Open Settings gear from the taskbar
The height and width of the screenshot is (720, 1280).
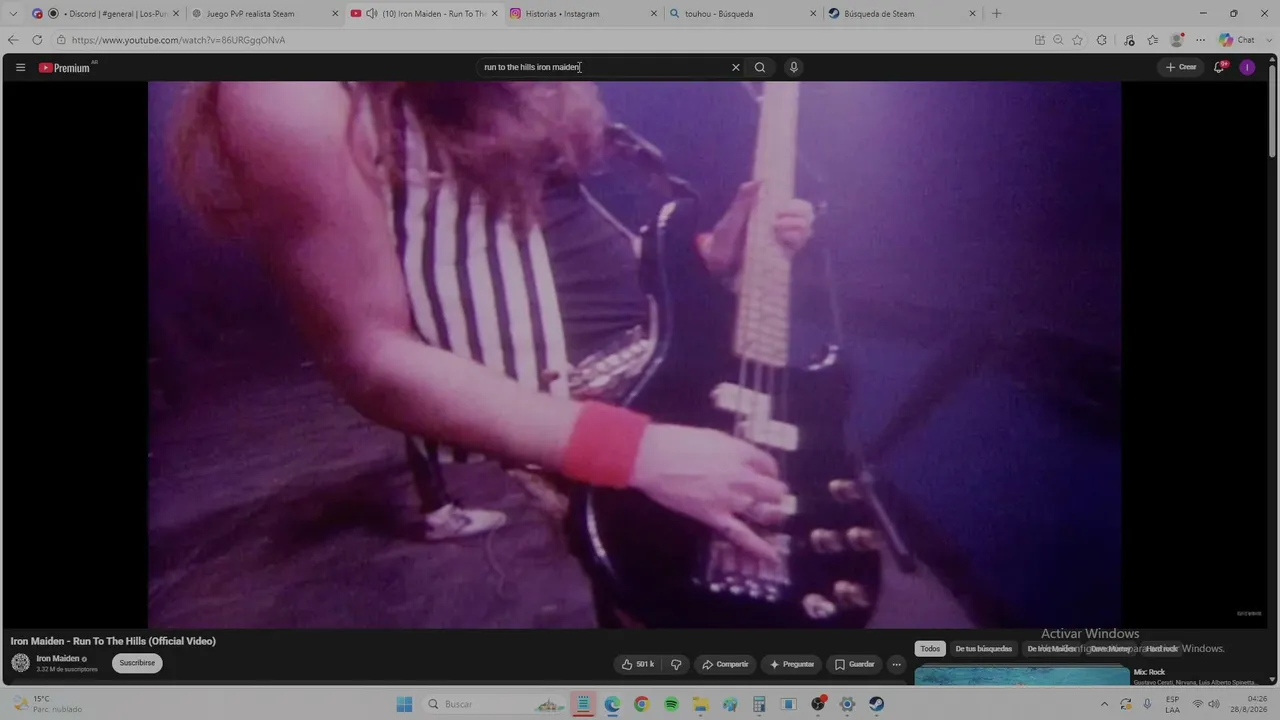(847, 704)
